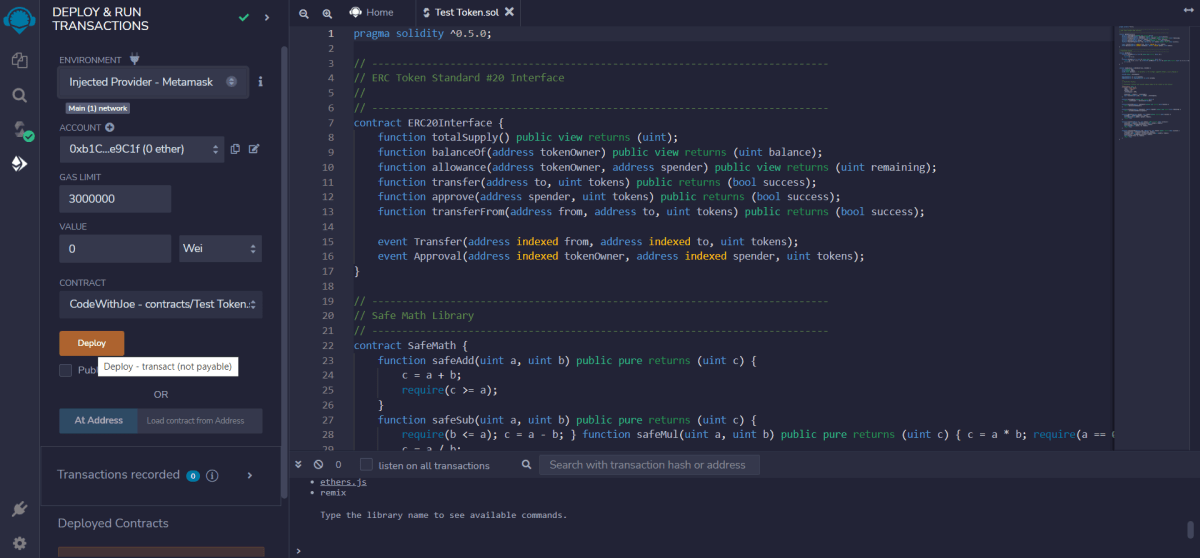
Task: Expand the Transactions recorded section
Action: tap(250, 475)
